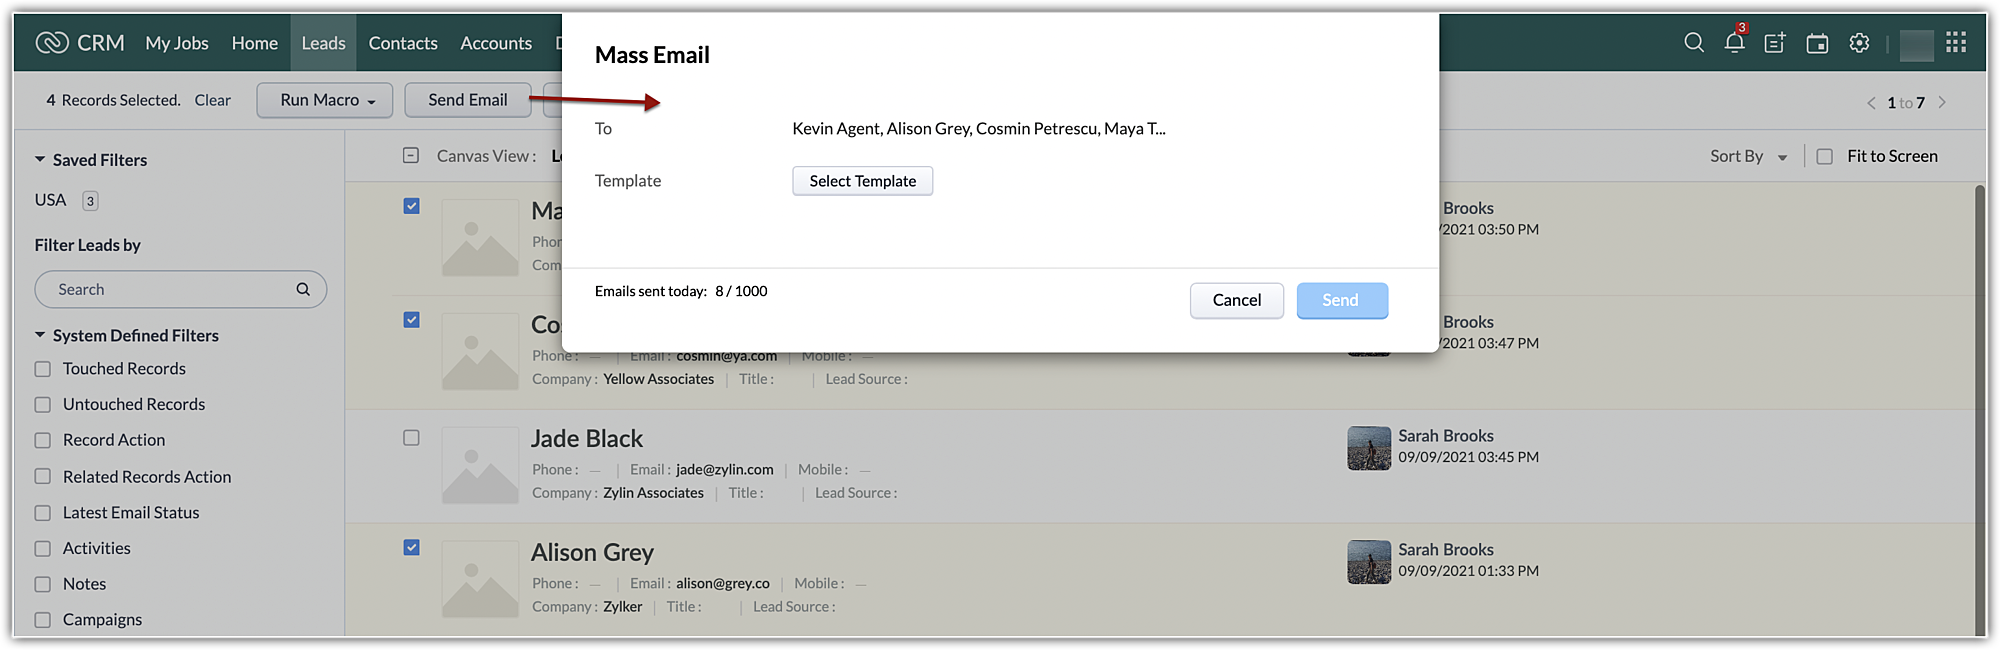2000x650 pixels.
Task: Open the Accounts tab
Action: (496, 43)
